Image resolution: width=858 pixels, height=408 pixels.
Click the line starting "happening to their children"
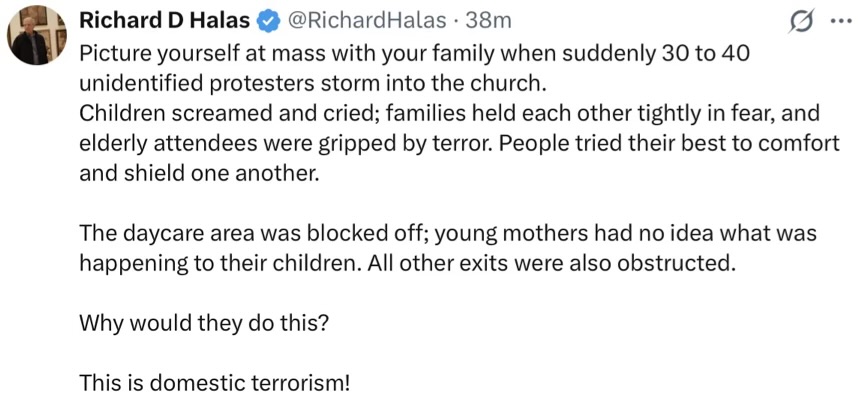click(408, 263)
